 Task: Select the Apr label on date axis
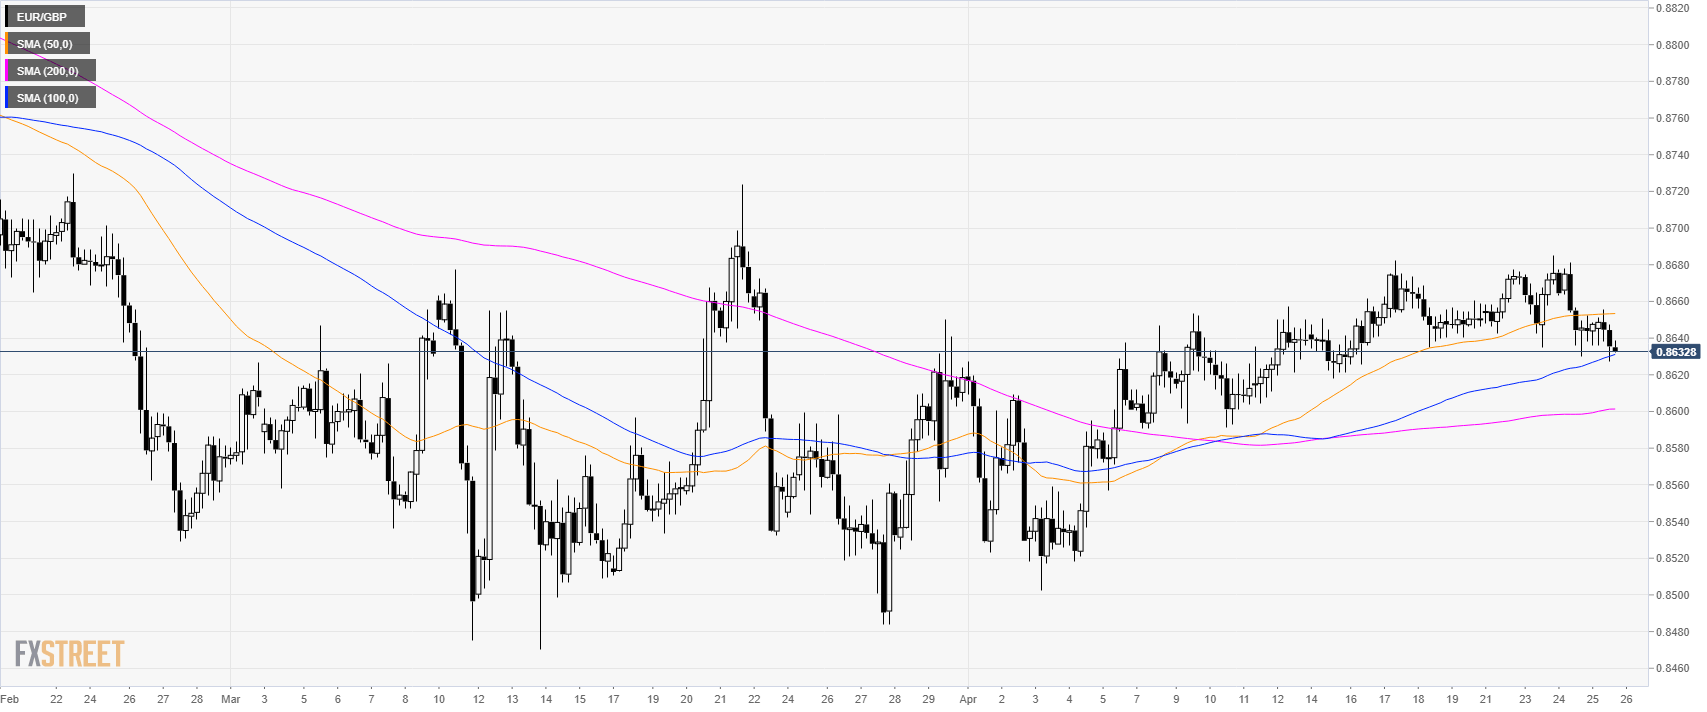click(x=967, y=699)
